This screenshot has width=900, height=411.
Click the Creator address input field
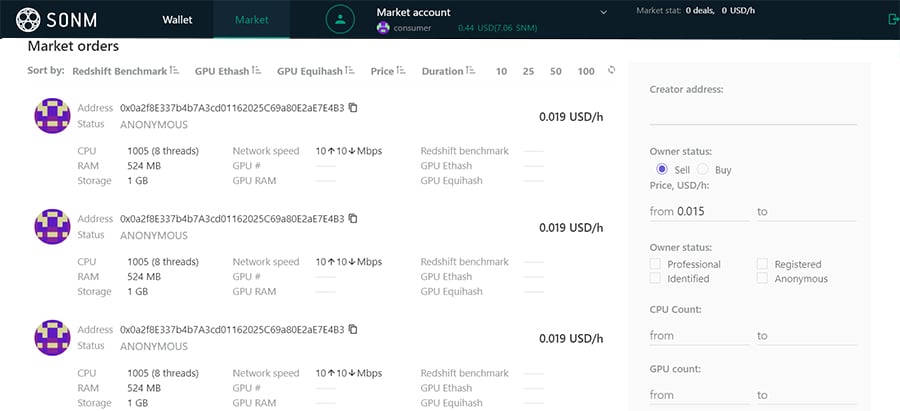[752, 113]
